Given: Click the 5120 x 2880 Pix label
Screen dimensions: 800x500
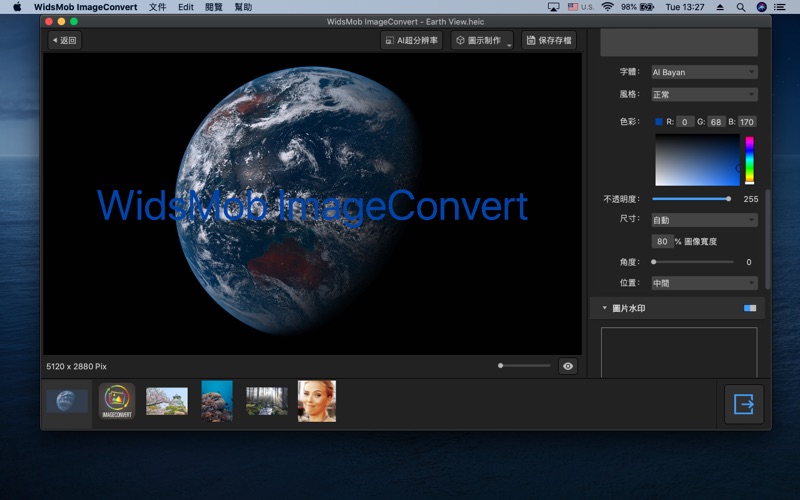Looking at the screenshot, I should click(77, 366).
